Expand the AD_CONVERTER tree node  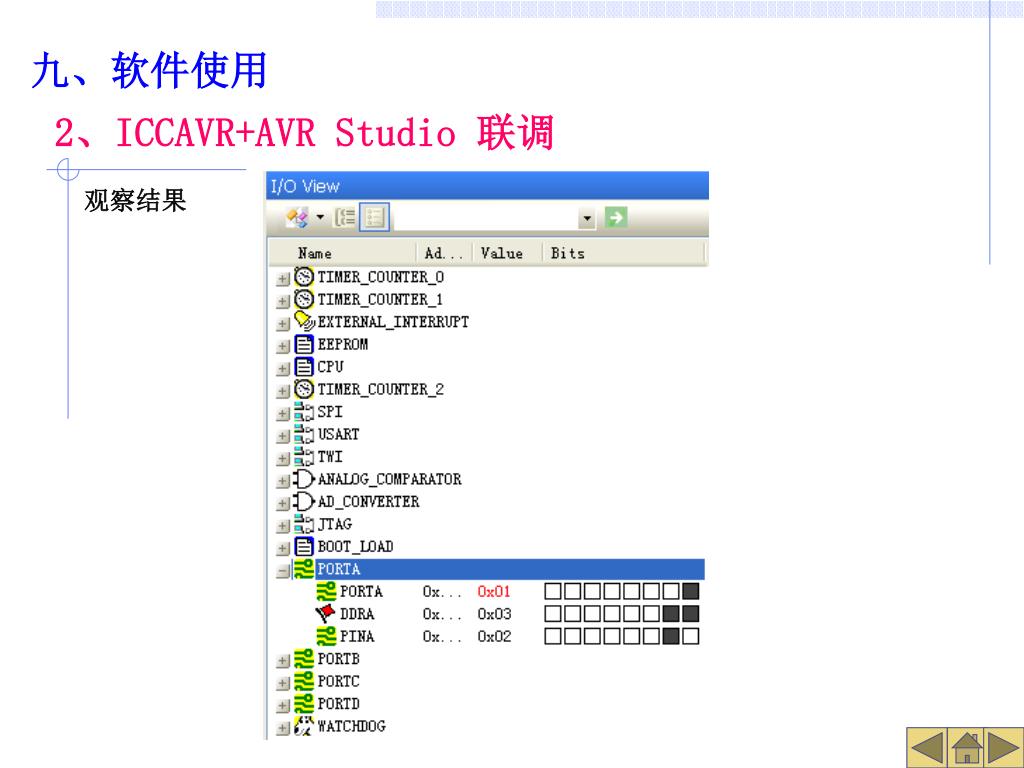click(282, 504)
